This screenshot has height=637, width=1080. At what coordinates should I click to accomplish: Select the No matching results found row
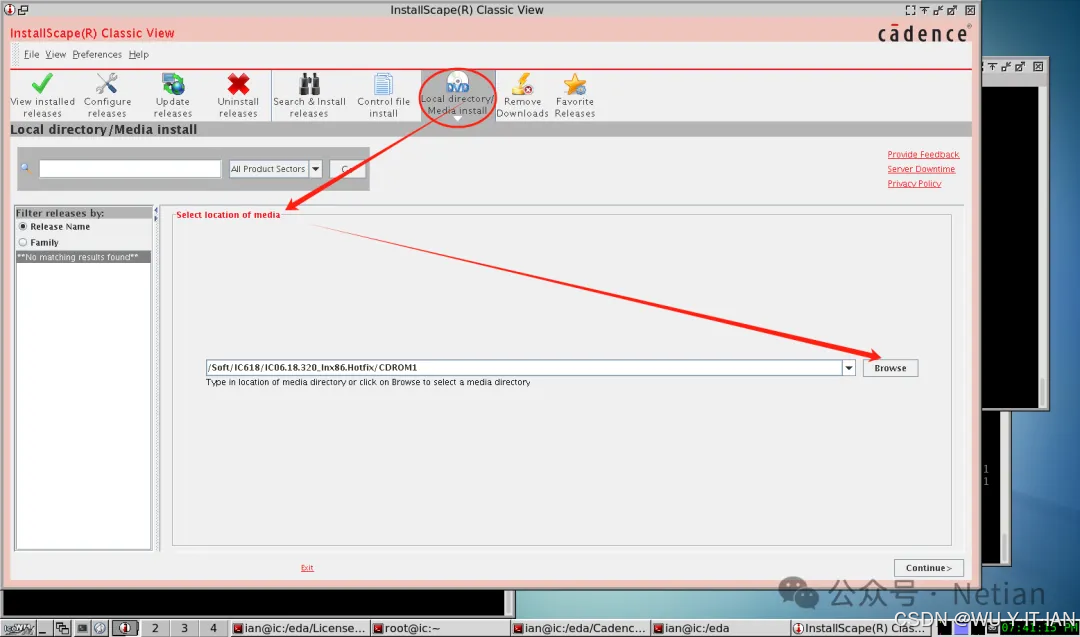[x=83, y=257]
